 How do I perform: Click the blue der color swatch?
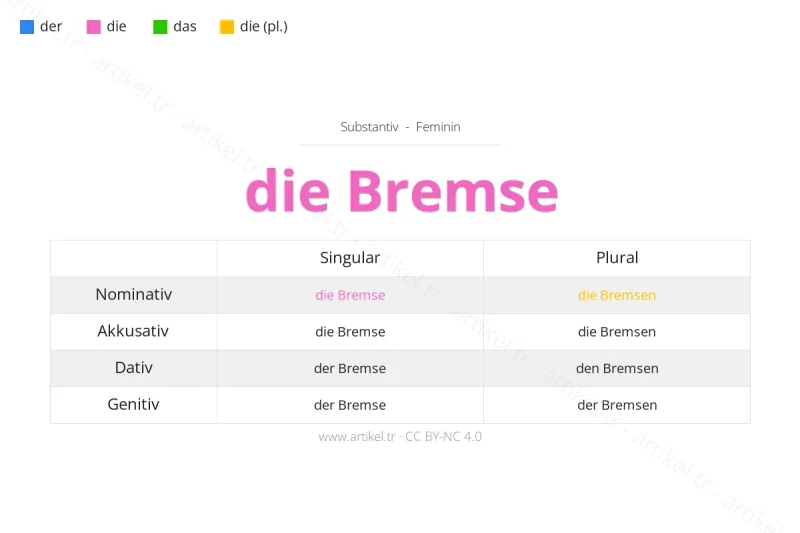coord(27,27)
